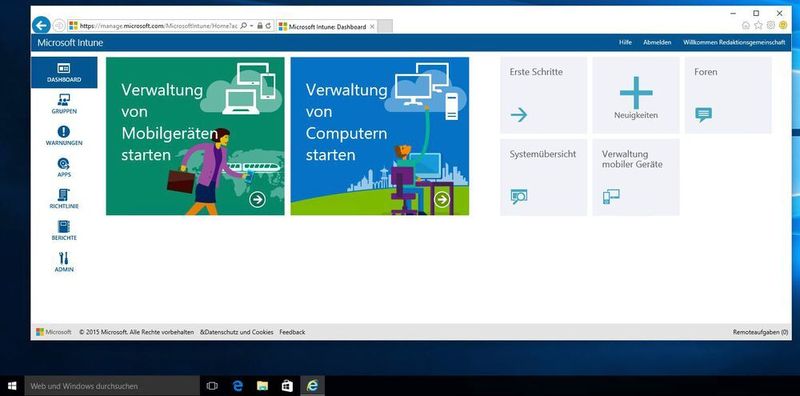
Task: Click Web und Windows durchsuchen search box
Action: point(112,386)
